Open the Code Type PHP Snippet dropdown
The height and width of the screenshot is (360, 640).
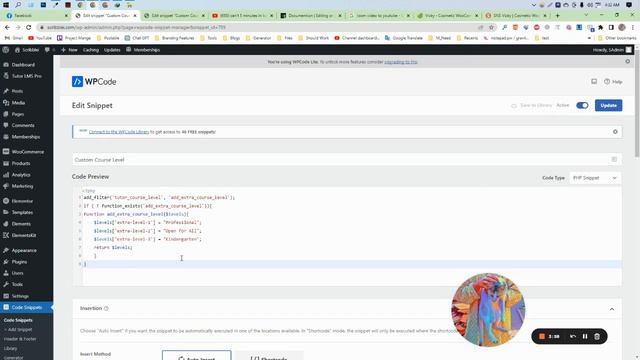click(x=595, y=178)
